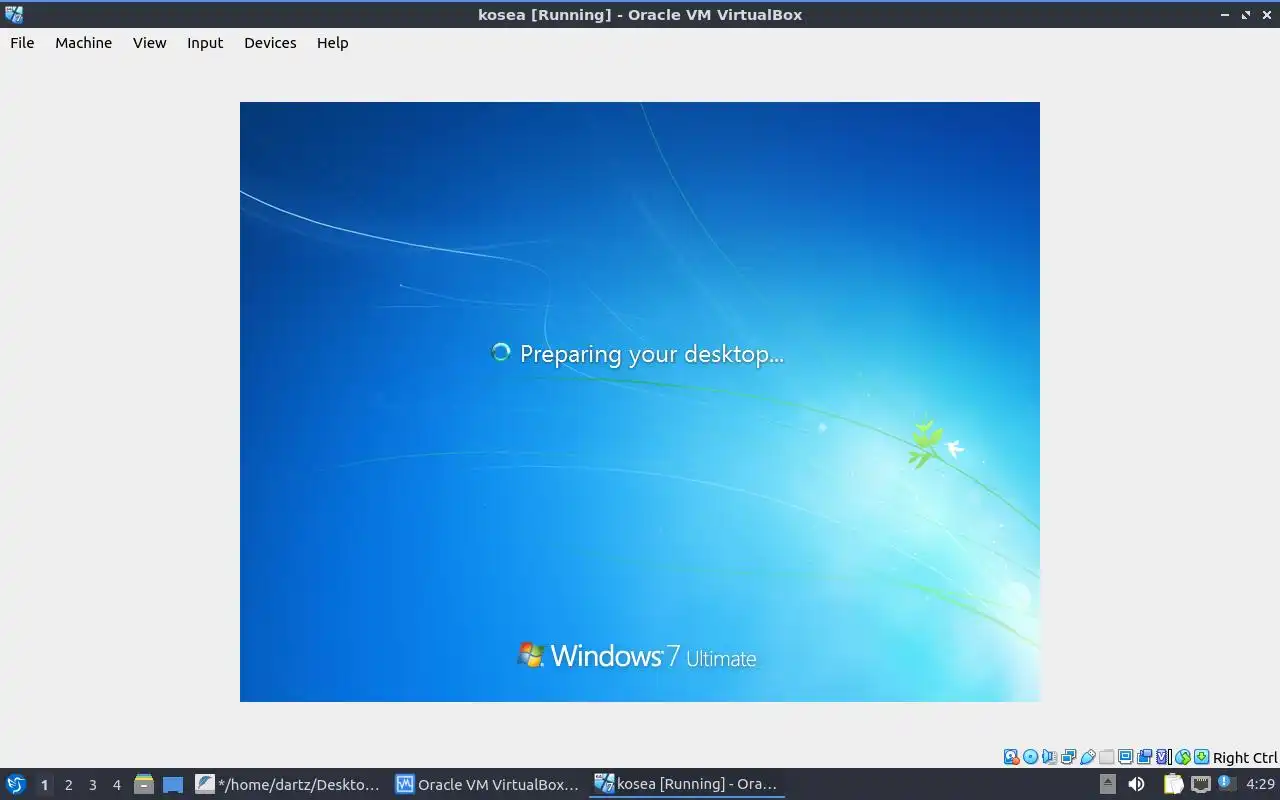Switch to virtual desktop 4
Viewport: 1280px width, 800px height.
point(116,785)
